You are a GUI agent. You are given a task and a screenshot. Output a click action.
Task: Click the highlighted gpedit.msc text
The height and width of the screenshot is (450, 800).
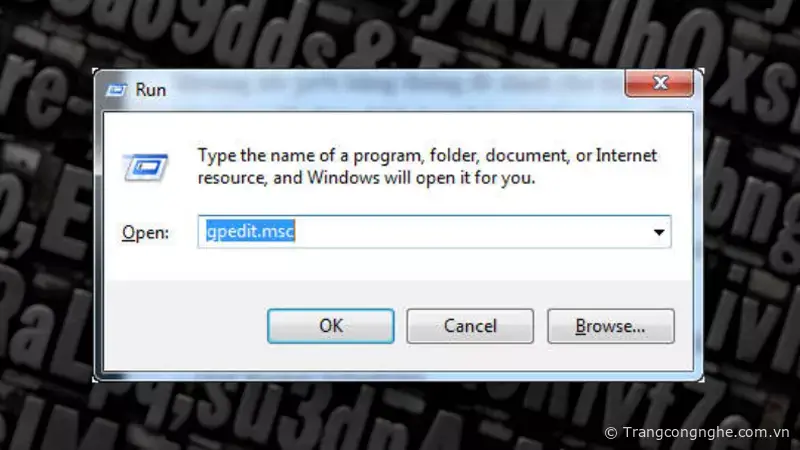click(251, 232)
